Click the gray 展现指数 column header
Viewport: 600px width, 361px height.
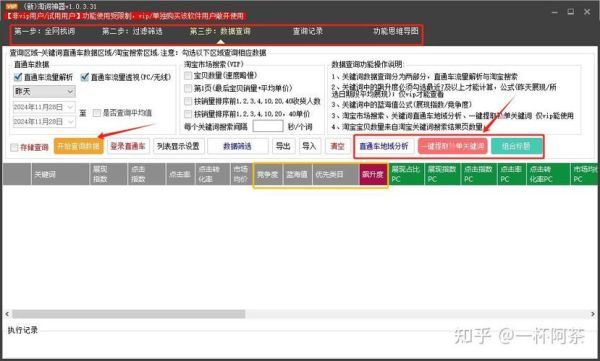coord(109,174)
